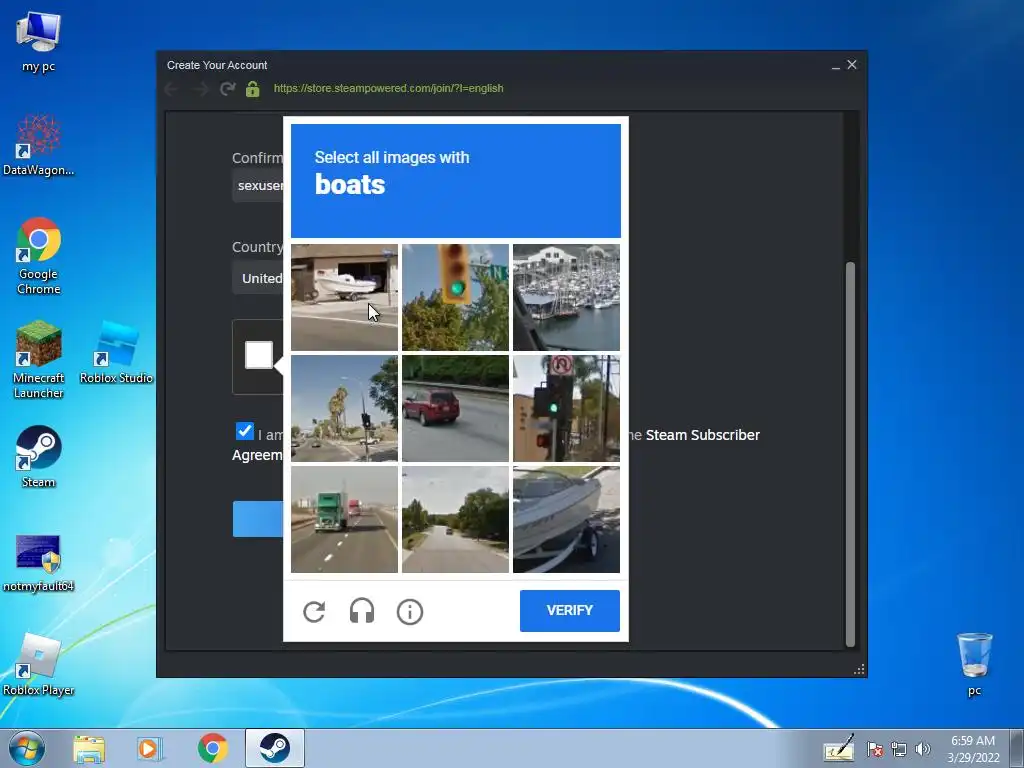Reload the captcha challenge
Viewport: 1024px width, 768px height.
coord(314,611)
